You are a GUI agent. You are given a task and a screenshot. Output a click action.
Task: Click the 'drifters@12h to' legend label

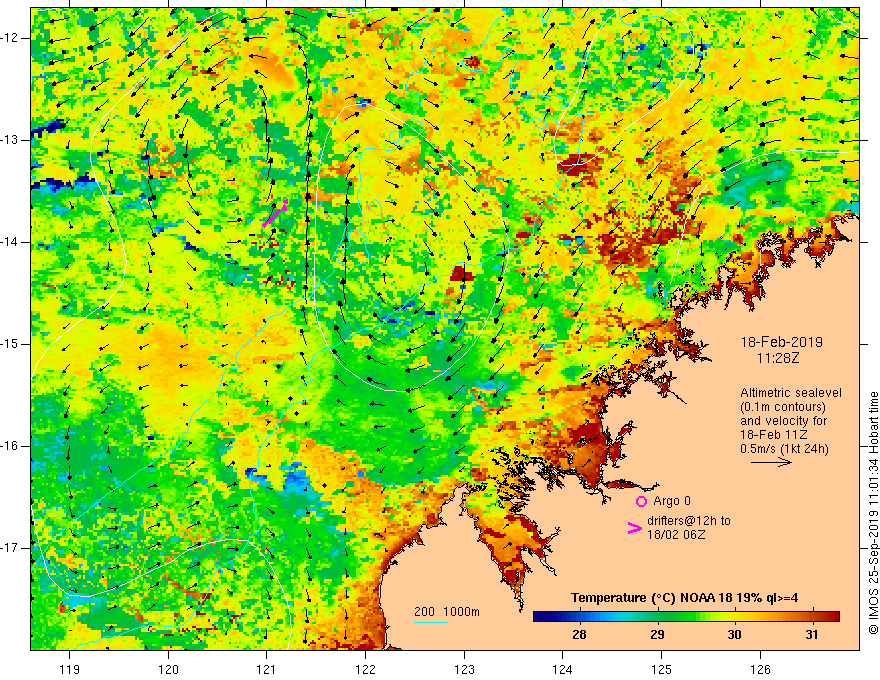coord(689,521)
